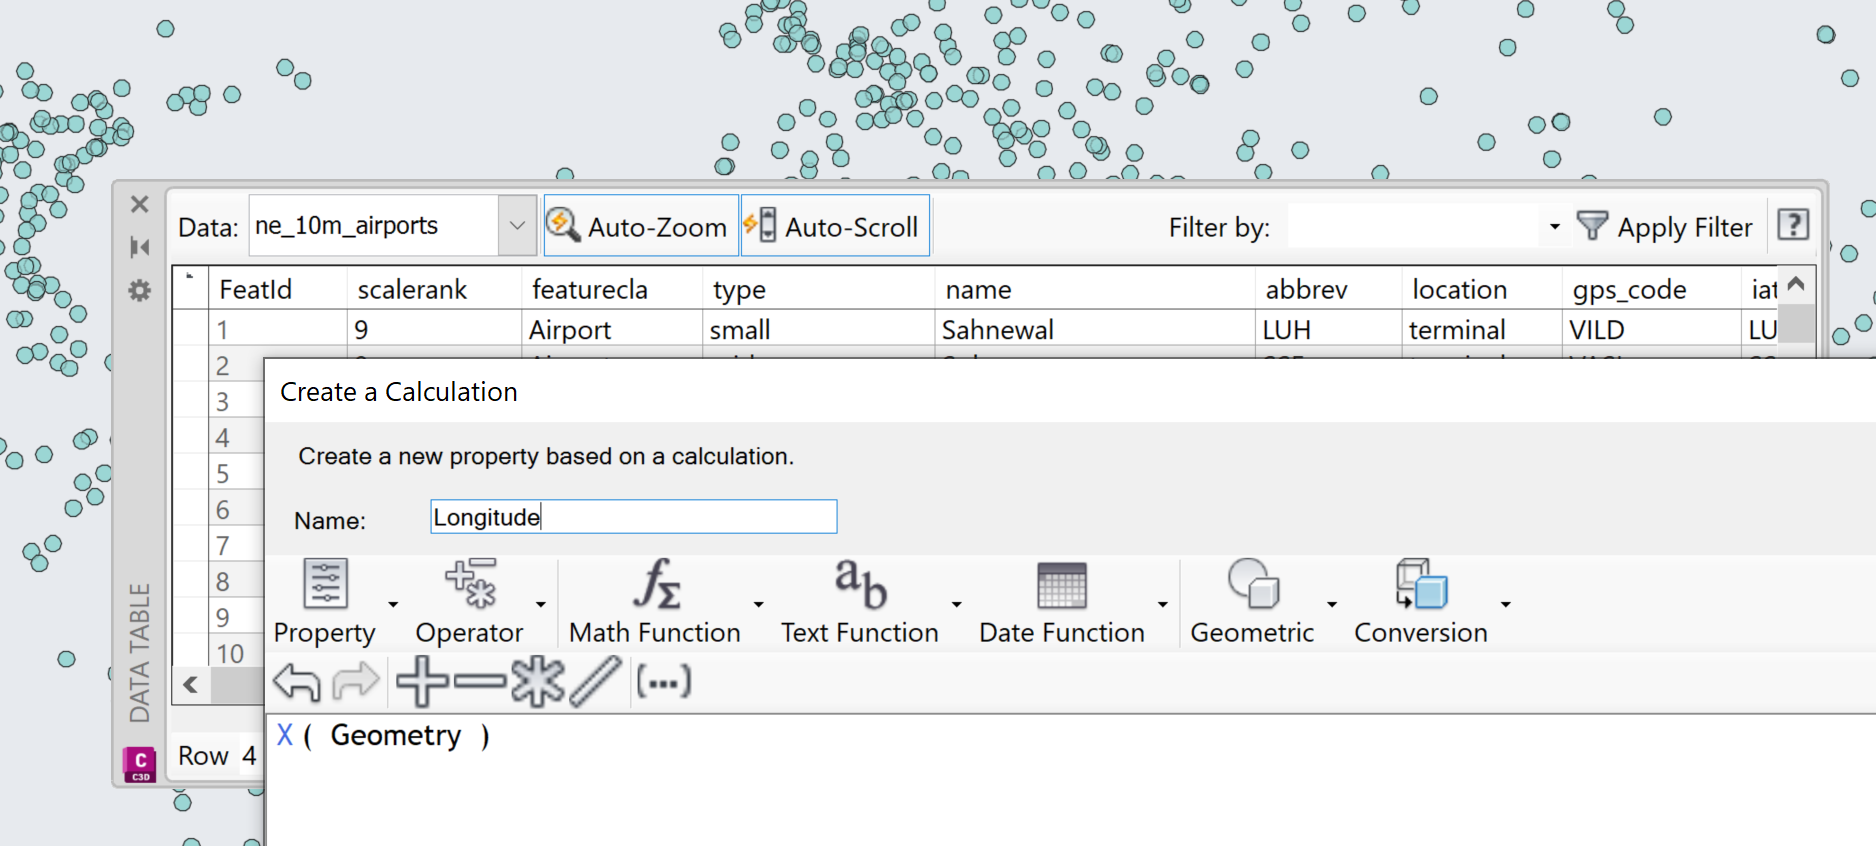The width and height of the screenshot is (1876, 846).
Task: Open the Math Function icon
Action: pyautogui.click(x=656, y=585)
